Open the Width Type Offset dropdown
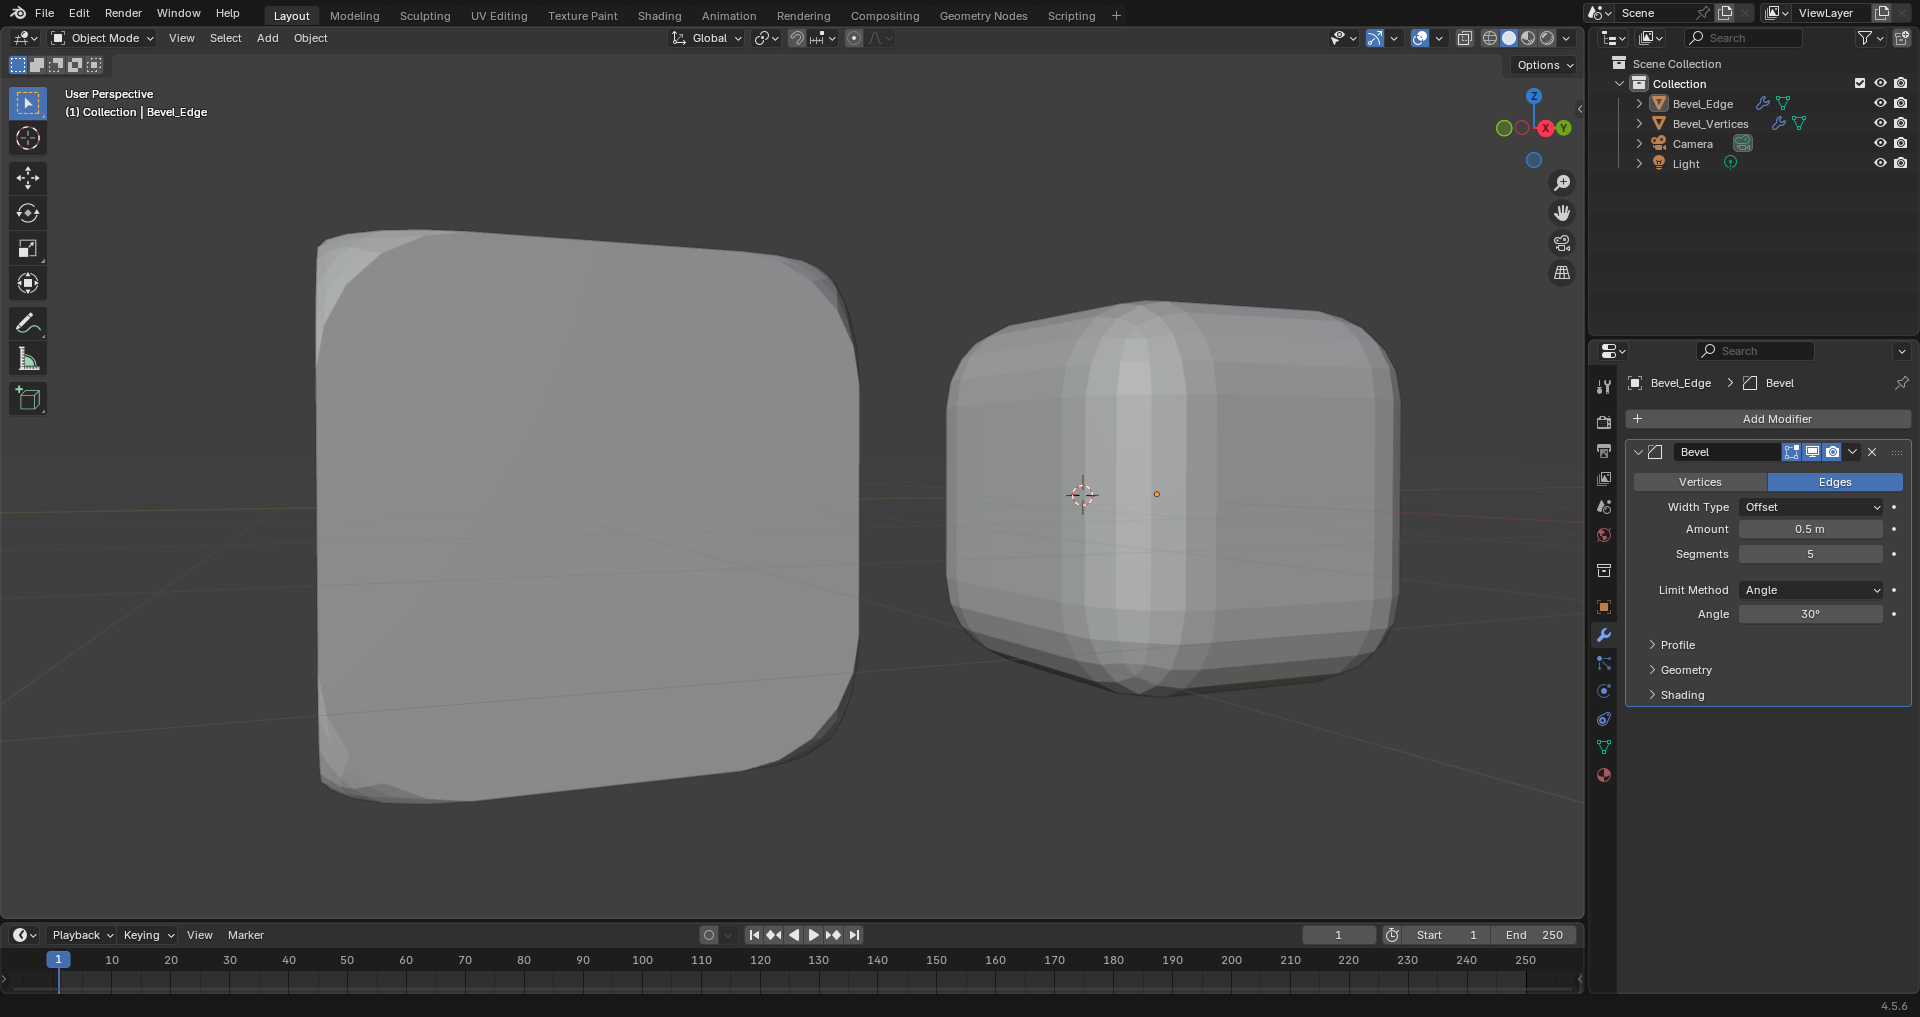The image size is (1920, 1017). 1811,507
